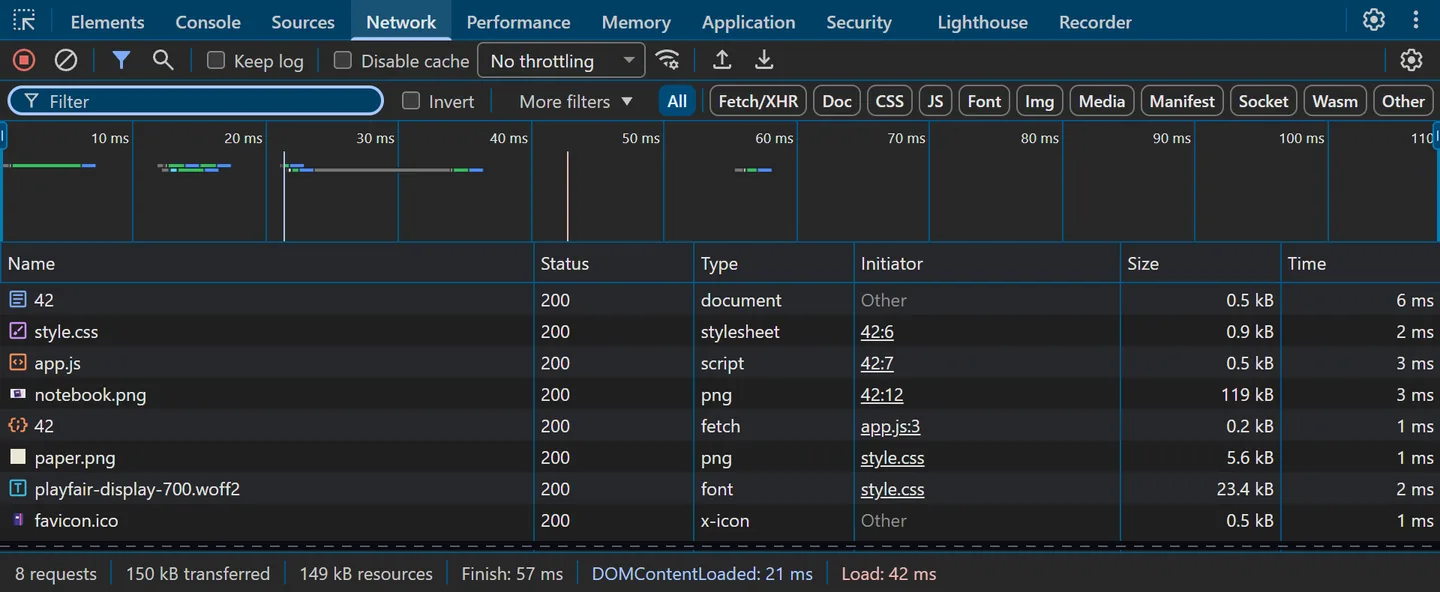Image resolution: width=1440 pixels, height=592 pixels.
Task: Open the network search magnifier
Action: pyautogui.click(x=163, y=60)
